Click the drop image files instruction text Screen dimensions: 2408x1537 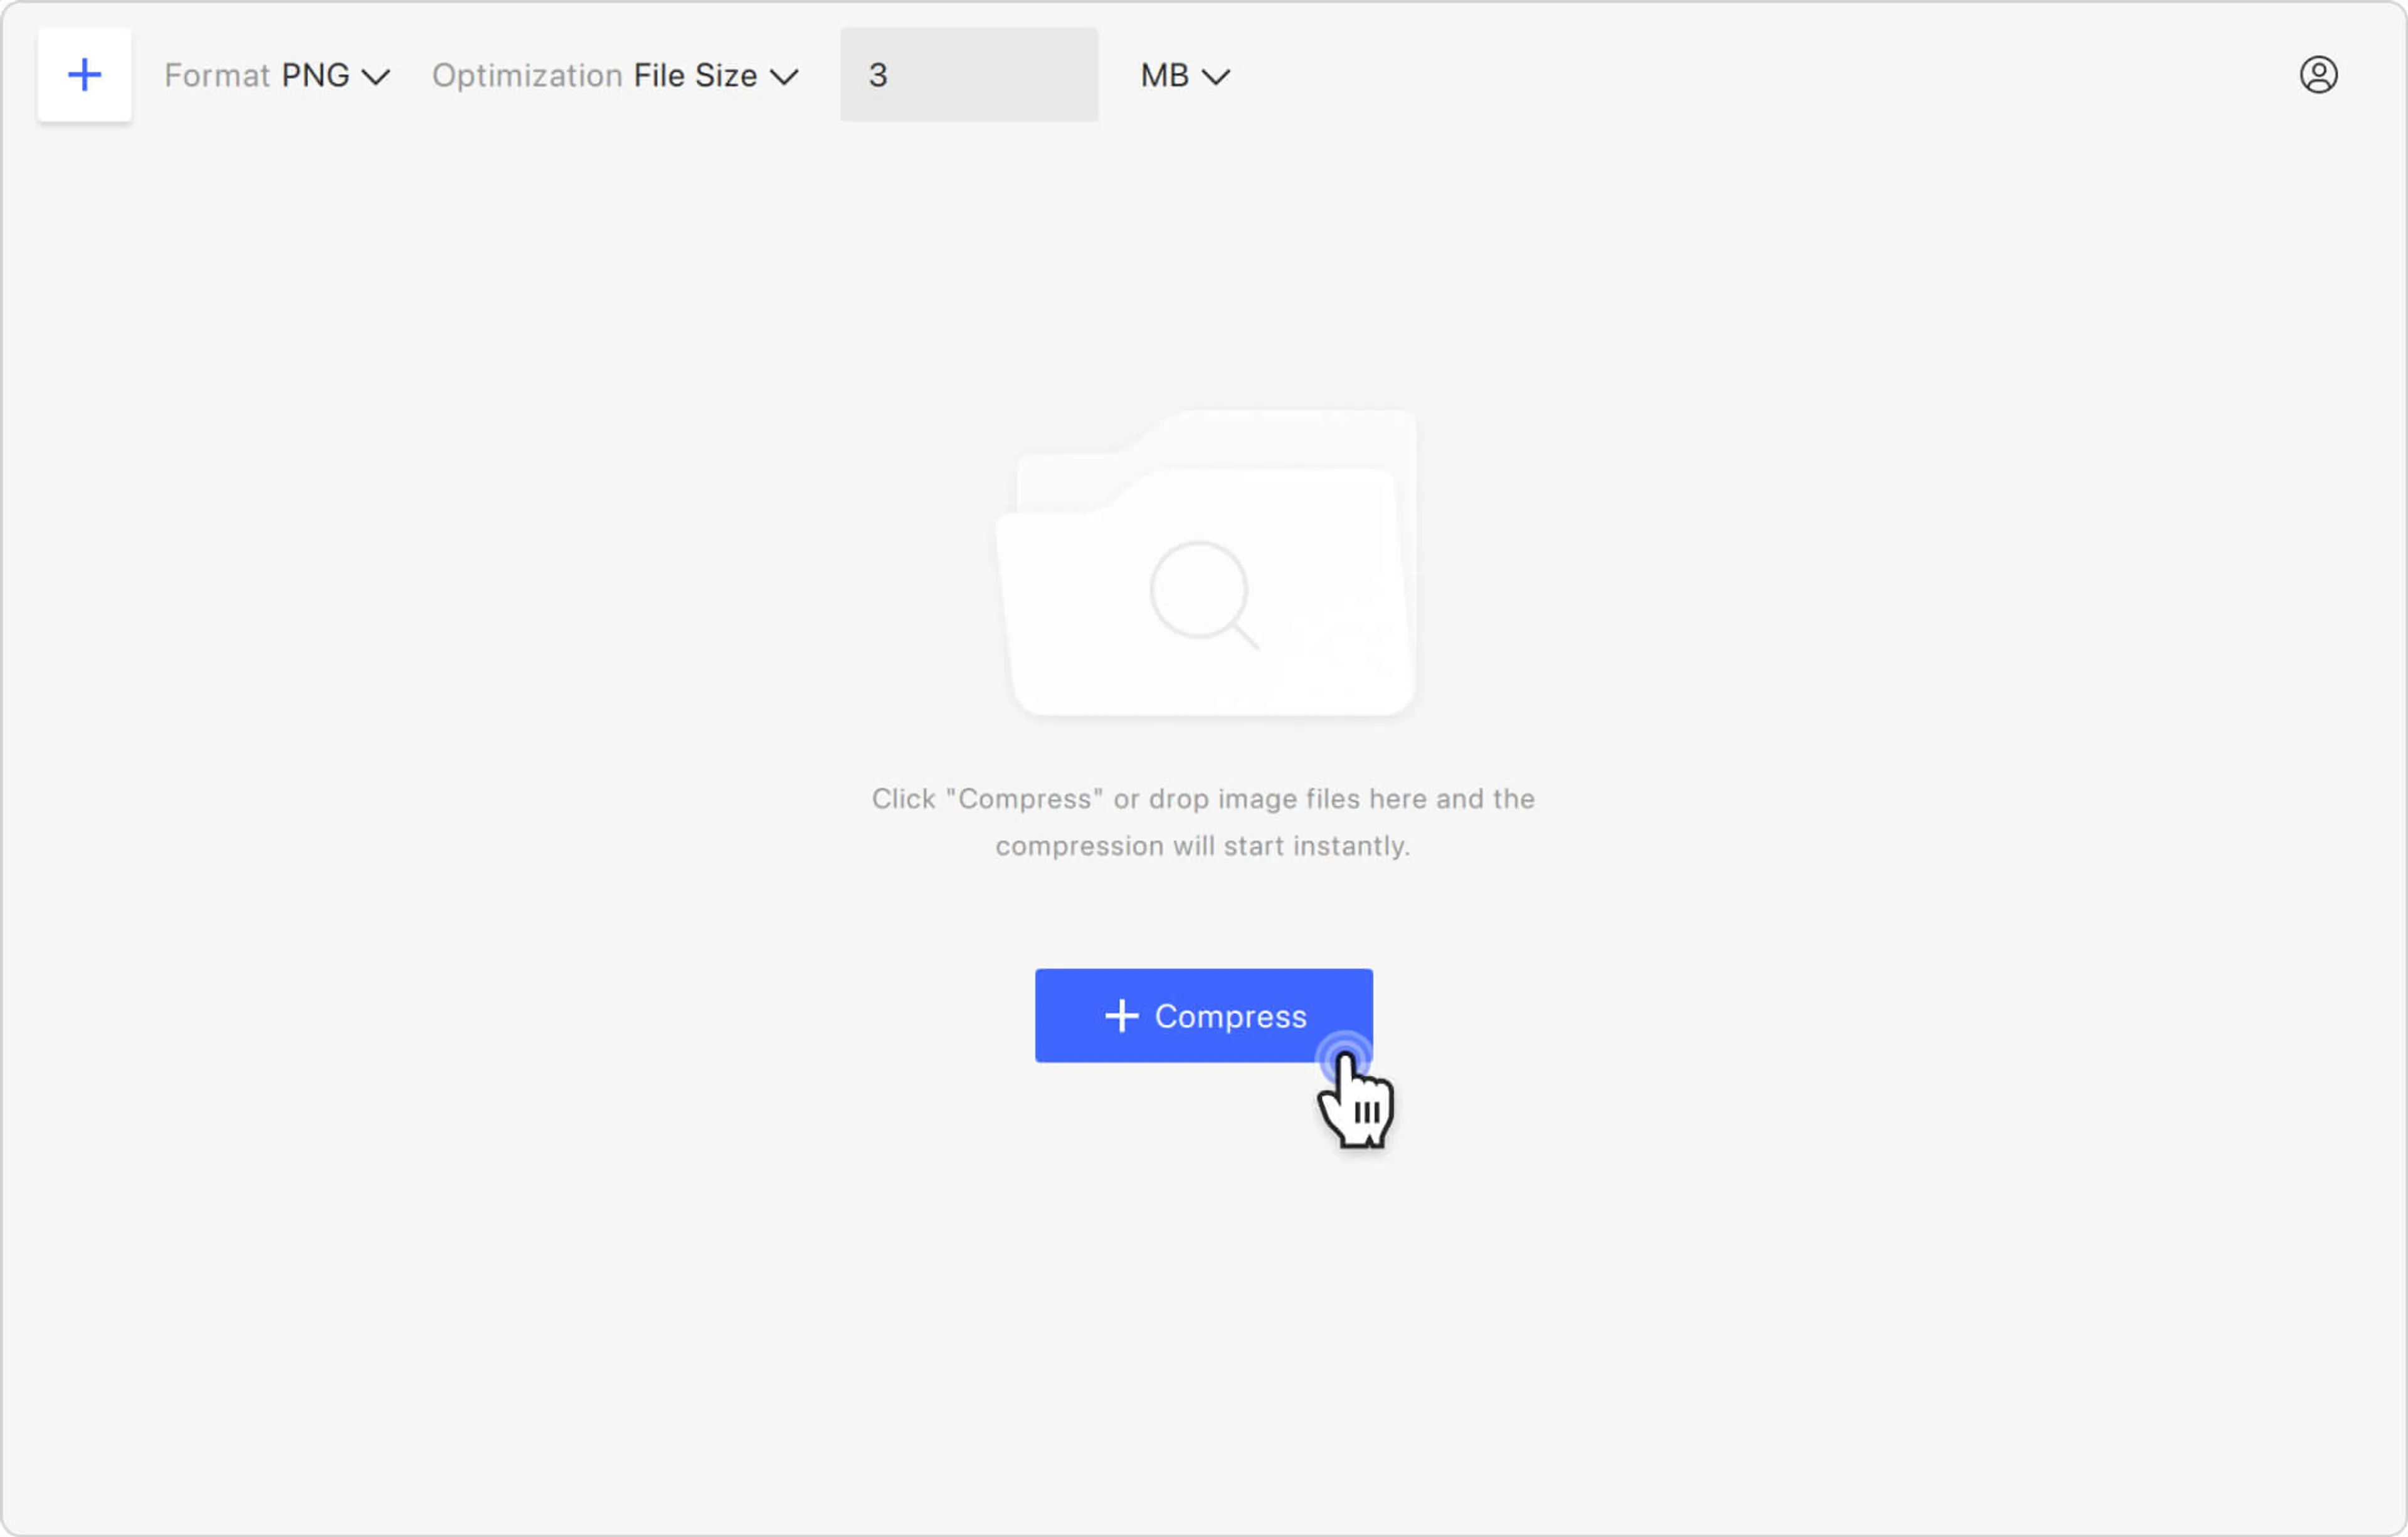[x=1203, y=822]
